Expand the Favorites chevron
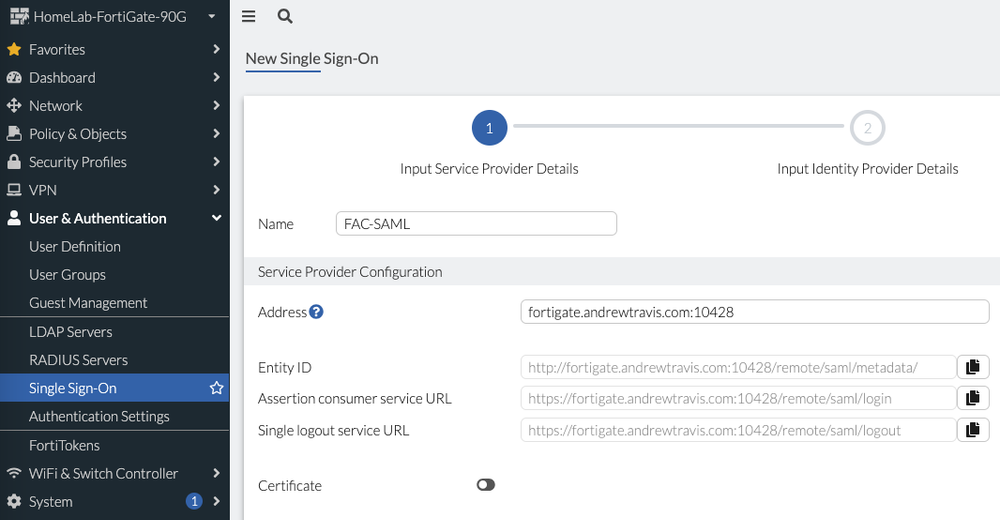 tap(216, 49)
